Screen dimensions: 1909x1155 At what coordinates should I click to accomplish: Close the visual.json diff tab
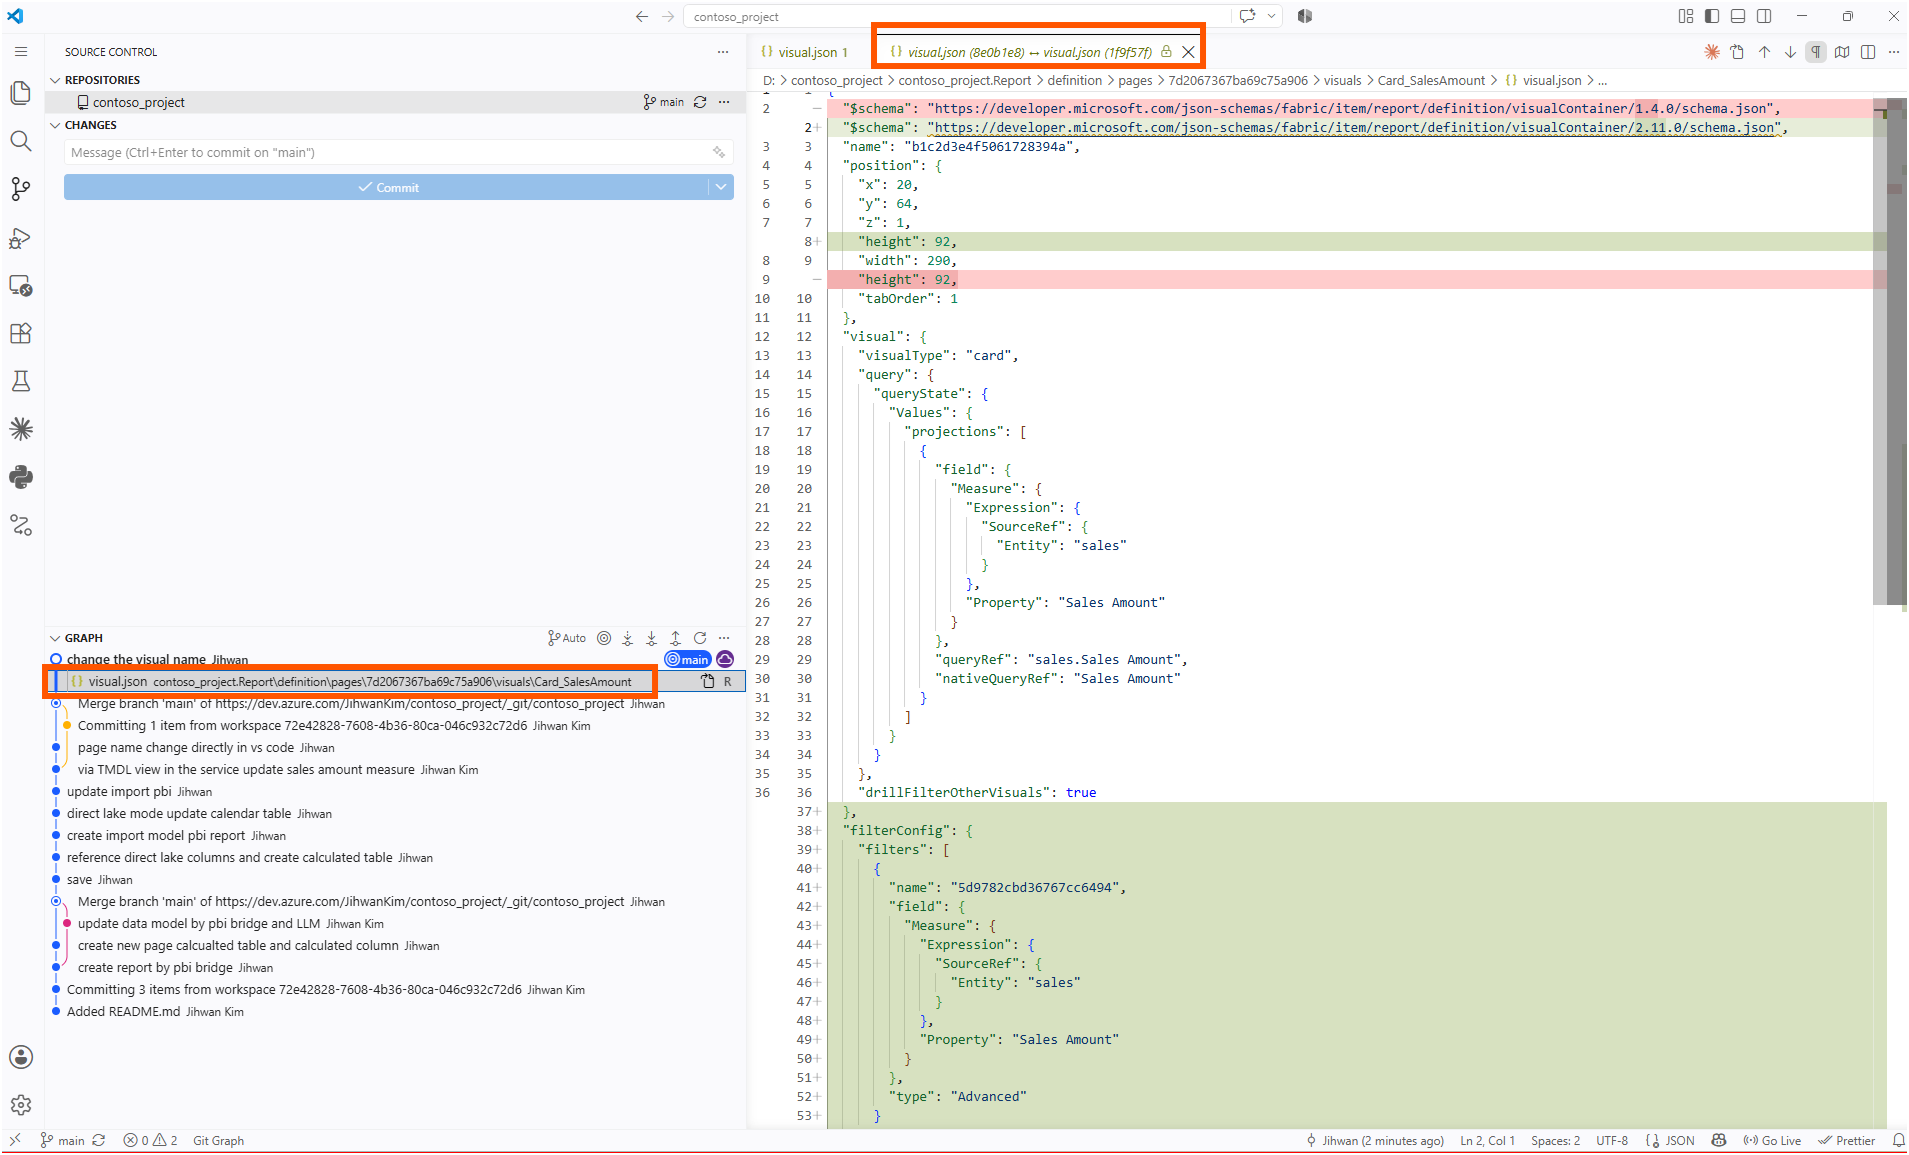point(1188,52)
